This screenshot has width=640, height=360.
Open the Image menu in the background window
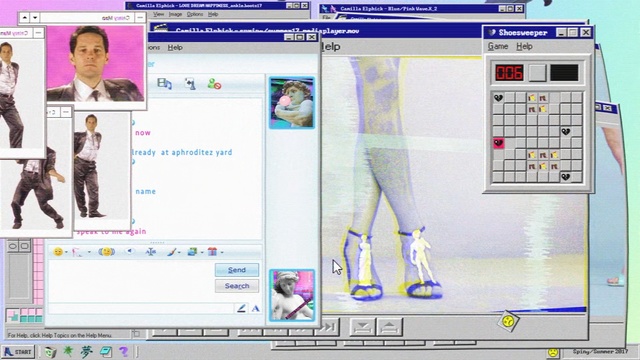175,14
